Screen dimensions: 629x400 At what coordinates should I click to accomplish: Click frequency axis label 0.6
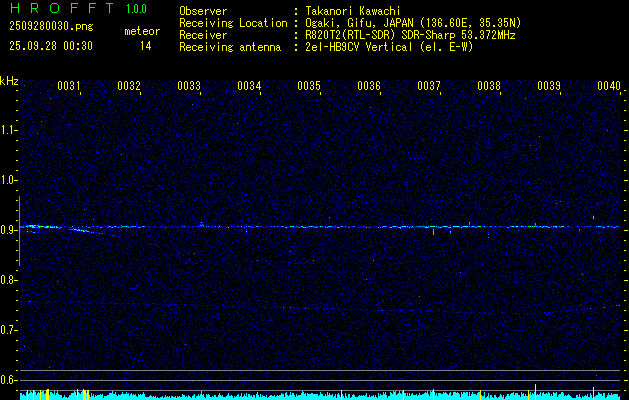point(9,380)
